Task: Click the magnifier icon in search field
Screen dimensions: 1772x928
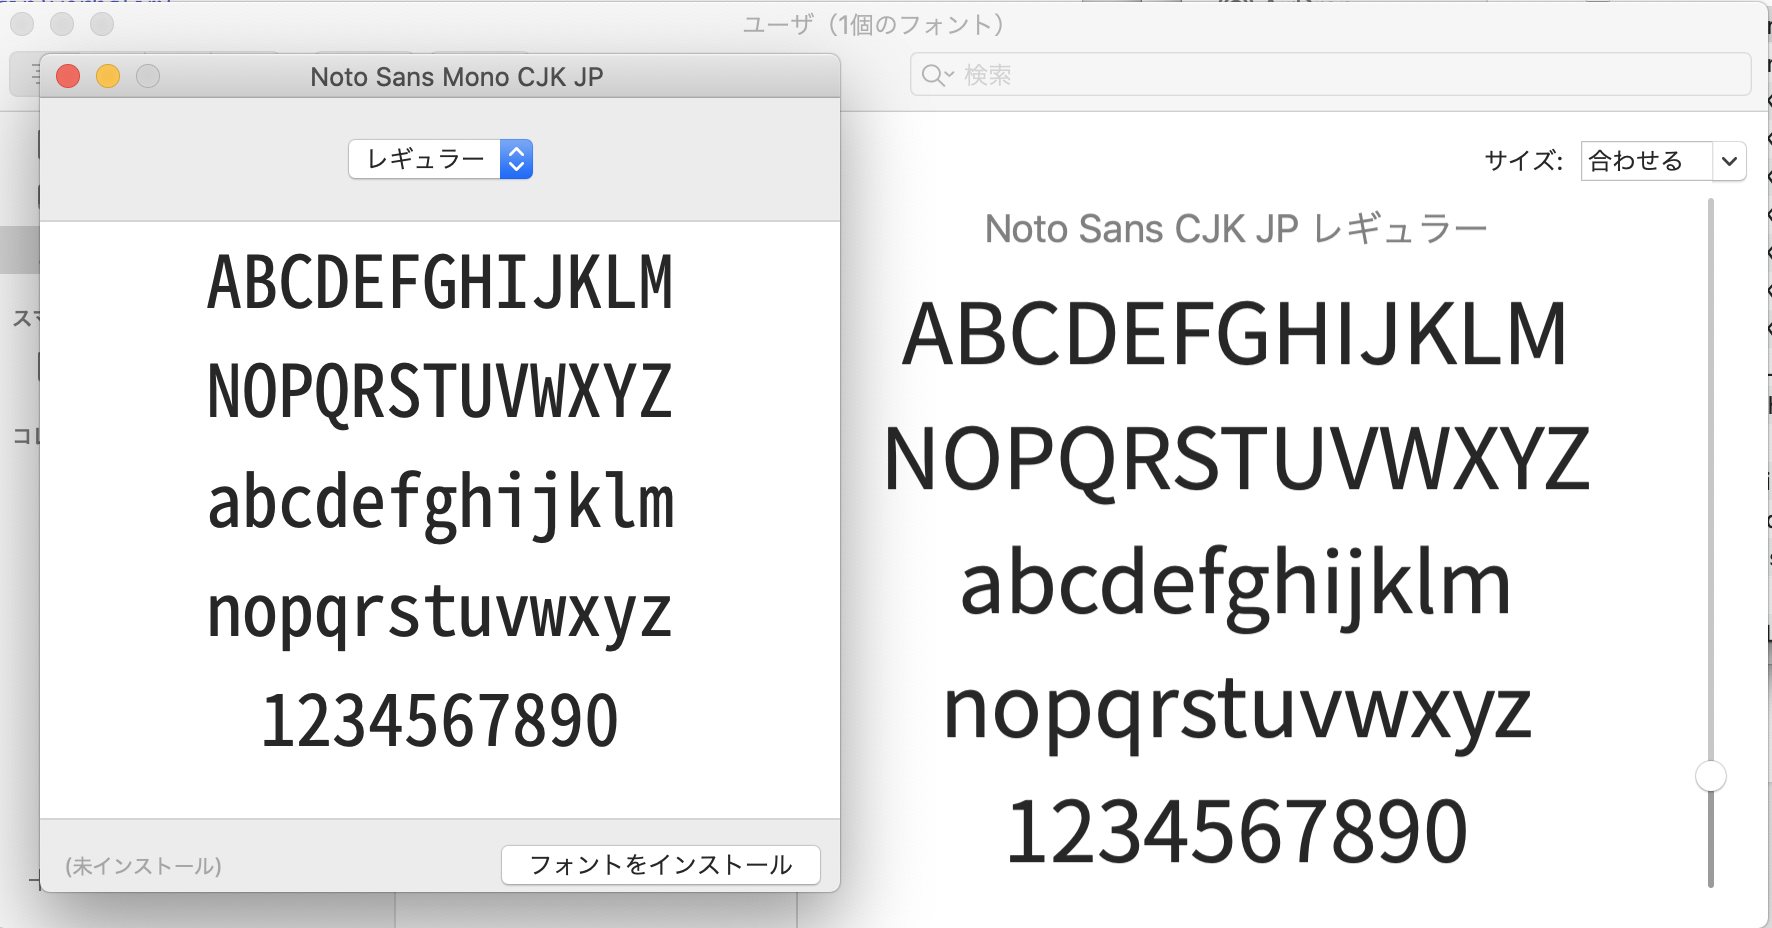Action: pos(937,75)
